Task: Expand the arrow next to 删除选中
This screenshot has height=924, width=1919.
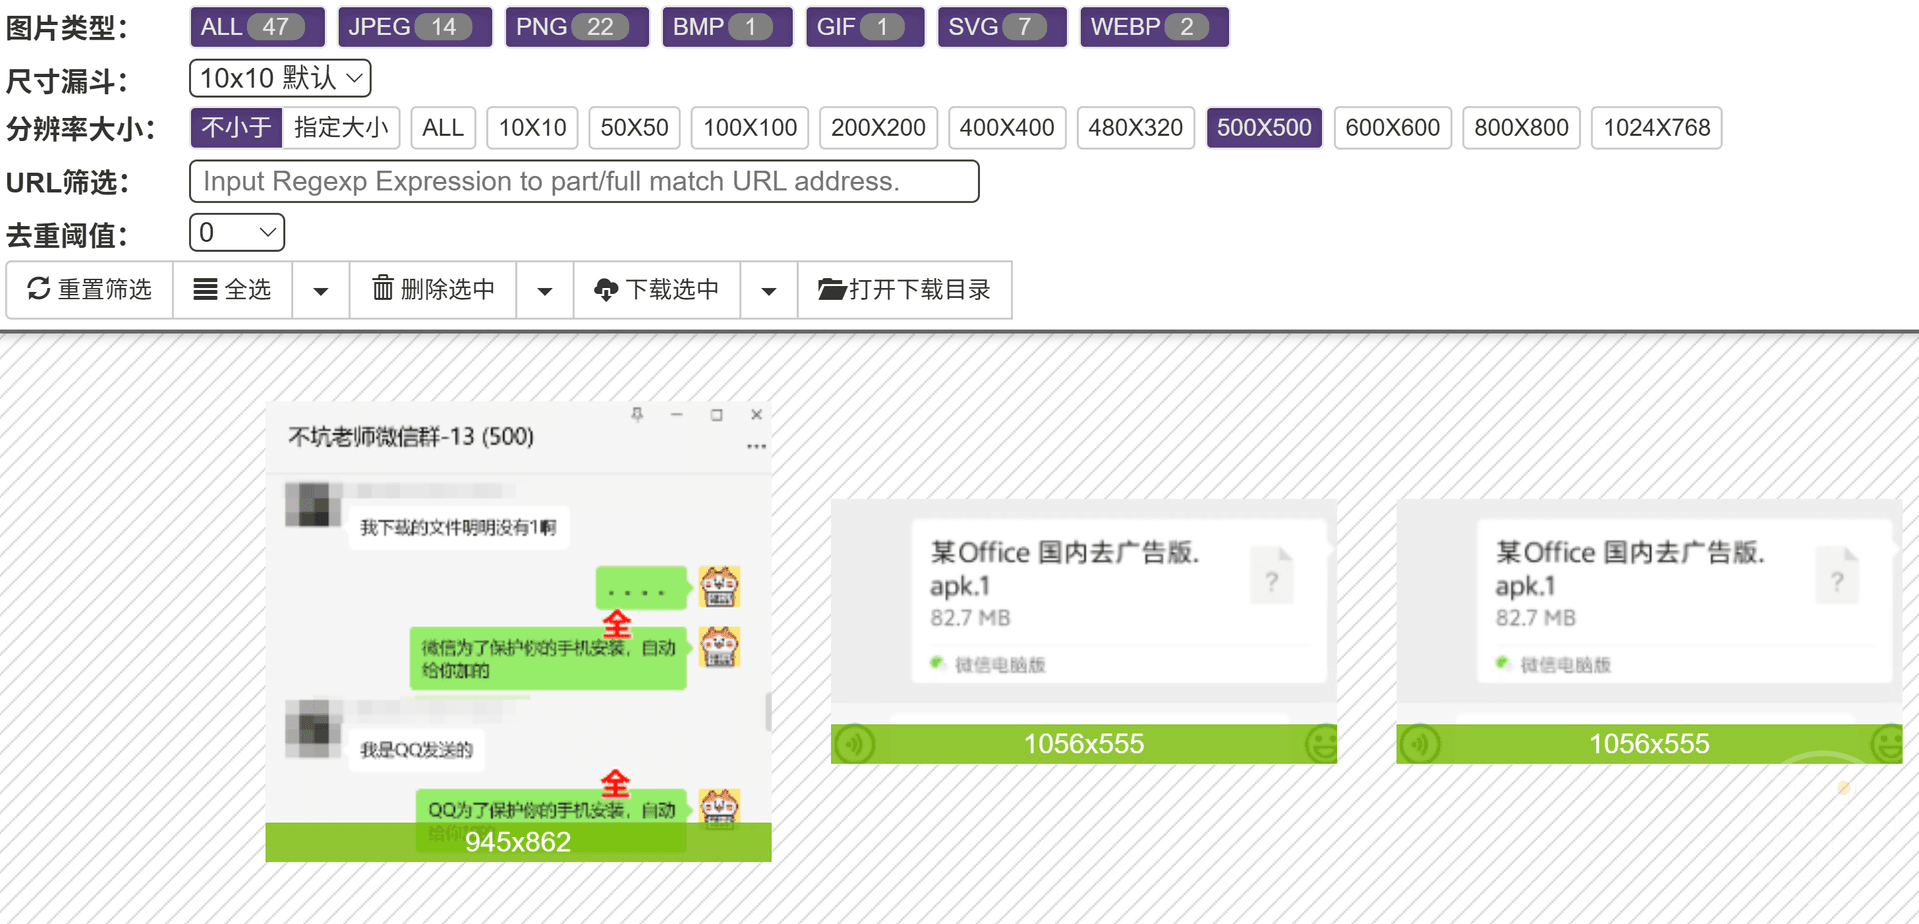Action: 545,290
